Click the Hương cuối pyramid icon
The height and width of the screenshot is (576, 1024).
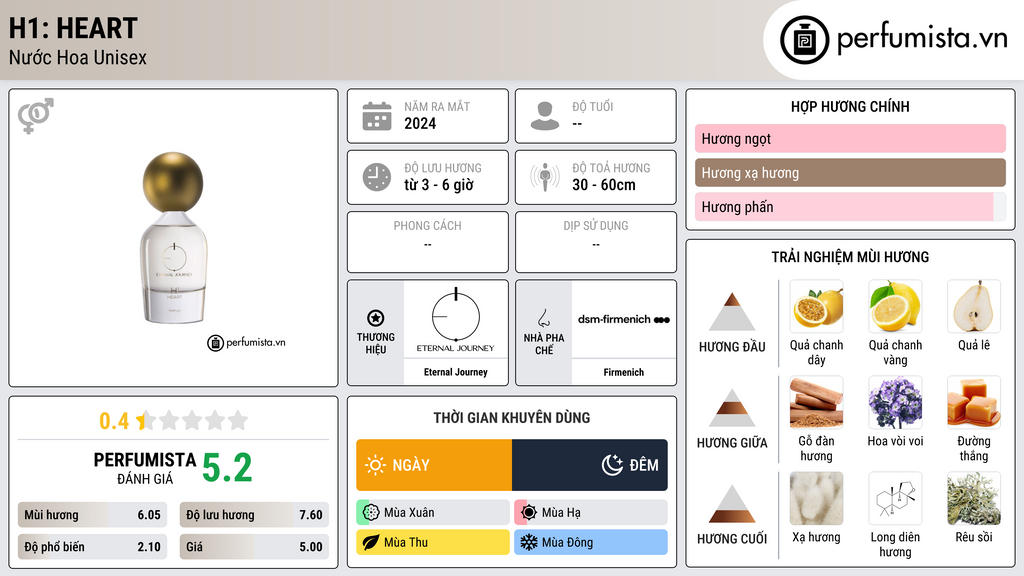732,504
